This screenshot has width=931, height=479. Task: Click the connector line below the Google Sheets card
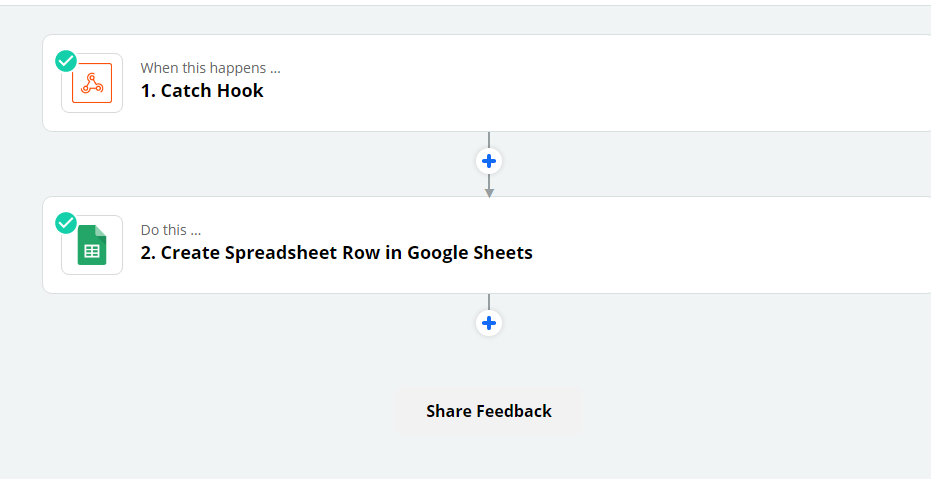[x=489, y=302]
